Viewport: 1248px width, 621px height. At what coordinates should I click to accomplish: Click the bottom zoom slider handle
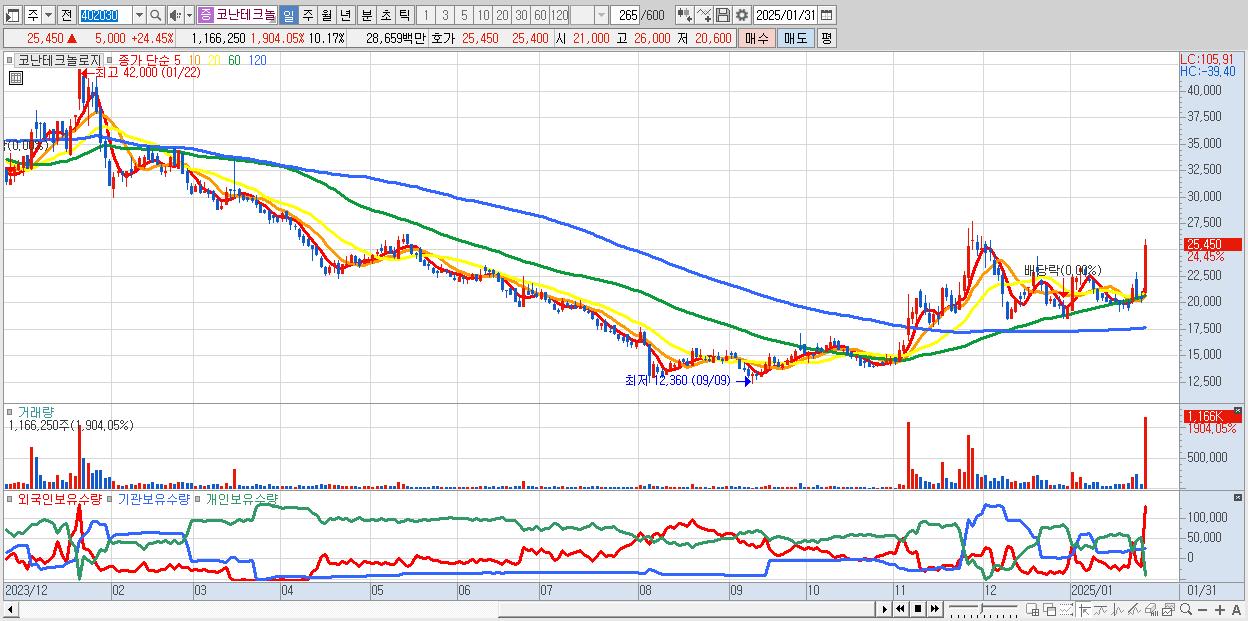click(982, 609)
